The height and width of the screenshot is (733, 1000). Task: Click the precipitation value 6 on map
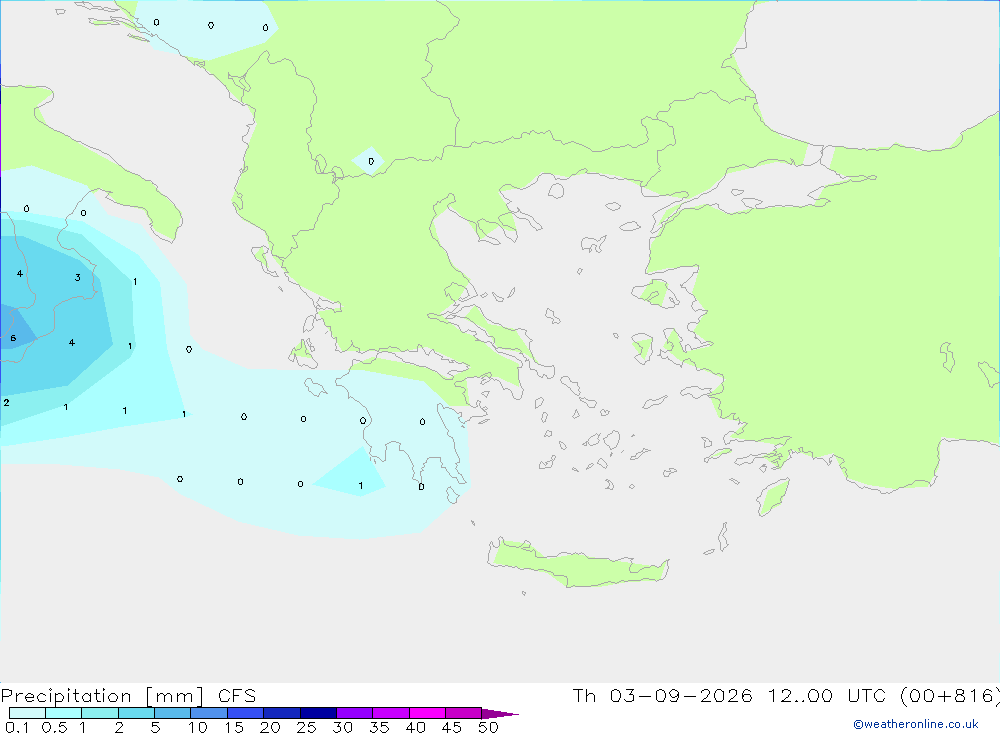tap(13, 338)
